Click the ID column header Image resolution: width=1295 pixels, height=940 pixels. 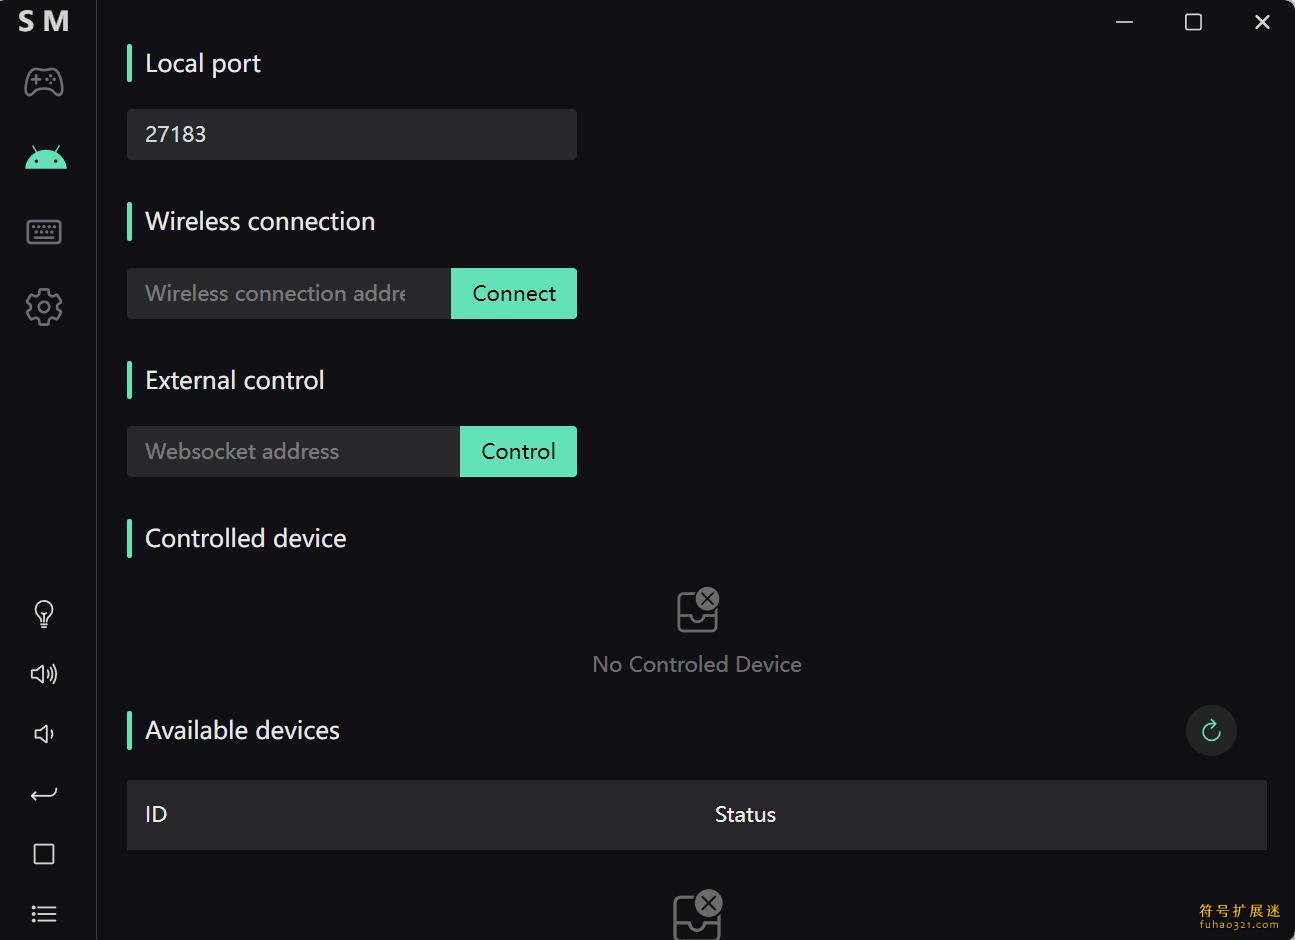pyautogui.click(x=156, y=814)
